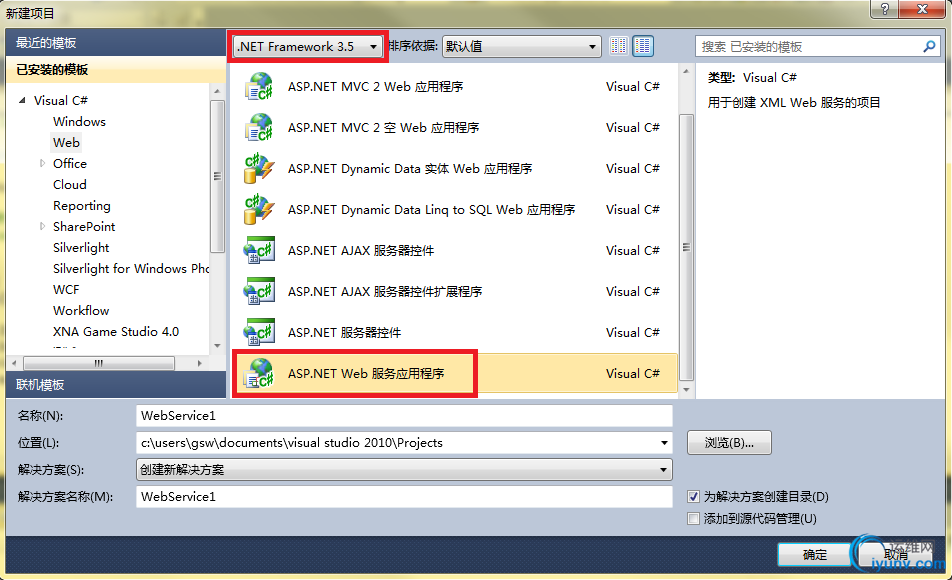Select ASP.NET AJAX 服务器控件扩展程序 text
Image resolution: width=952 pixels, height=580 pixels.
[x=385, y=292]
